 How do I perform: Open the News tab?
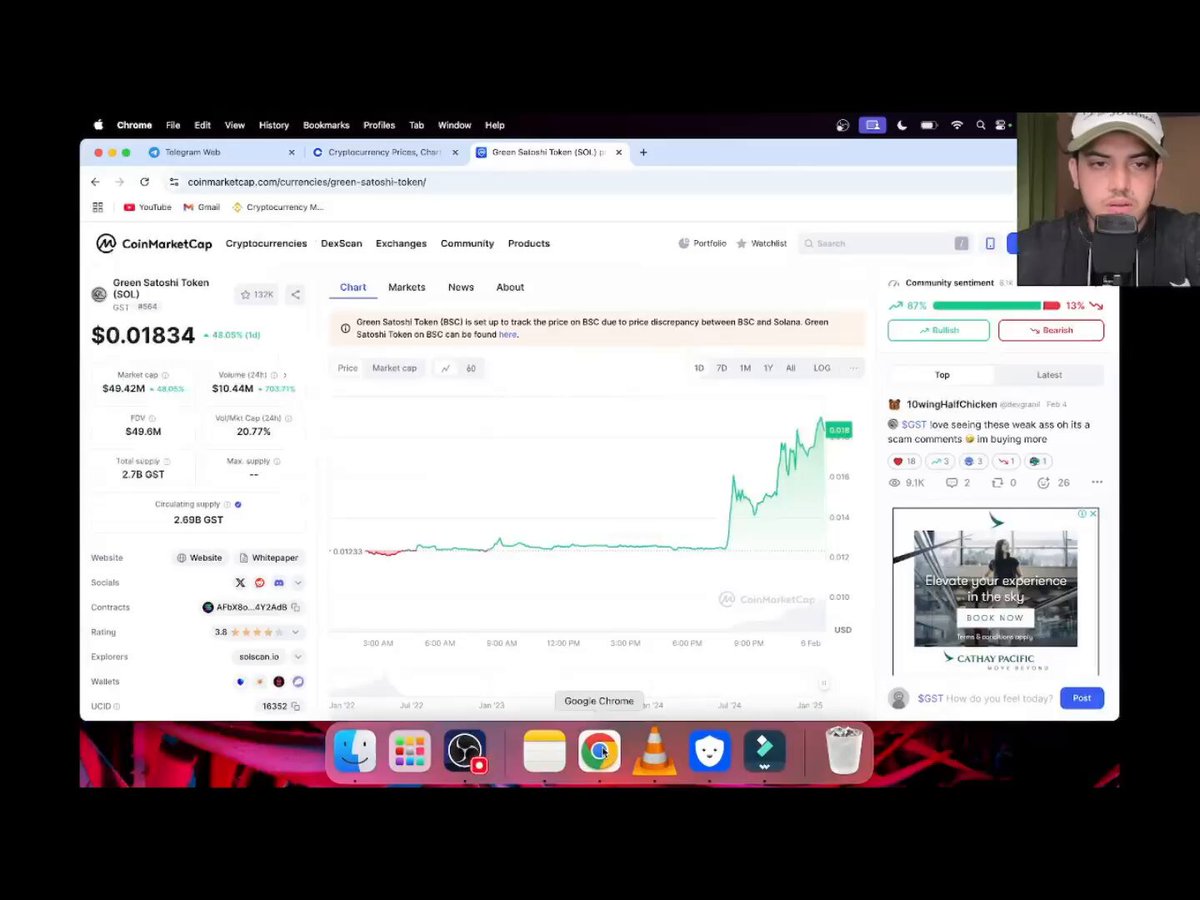pyautogui.click(x=461, y=287)
